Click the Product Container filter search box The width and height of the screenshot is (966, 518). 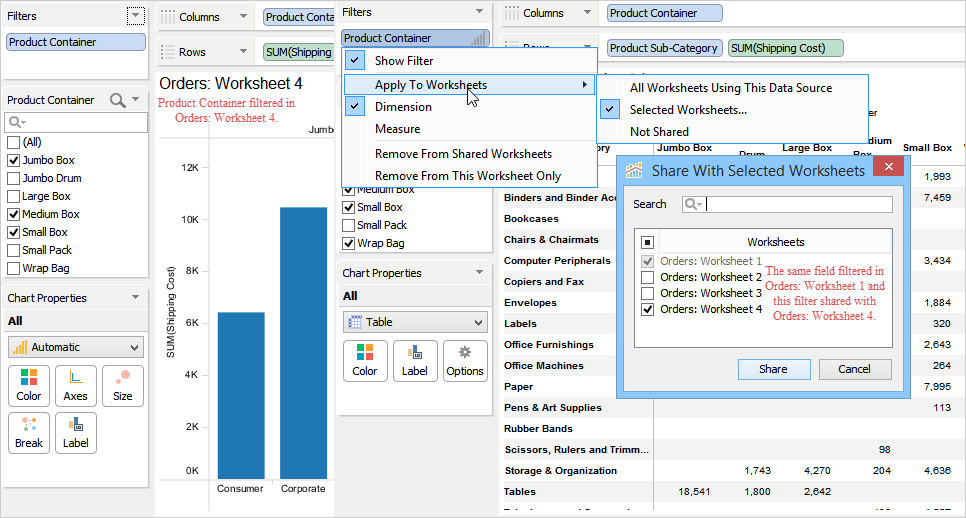(x=76, y=123)
